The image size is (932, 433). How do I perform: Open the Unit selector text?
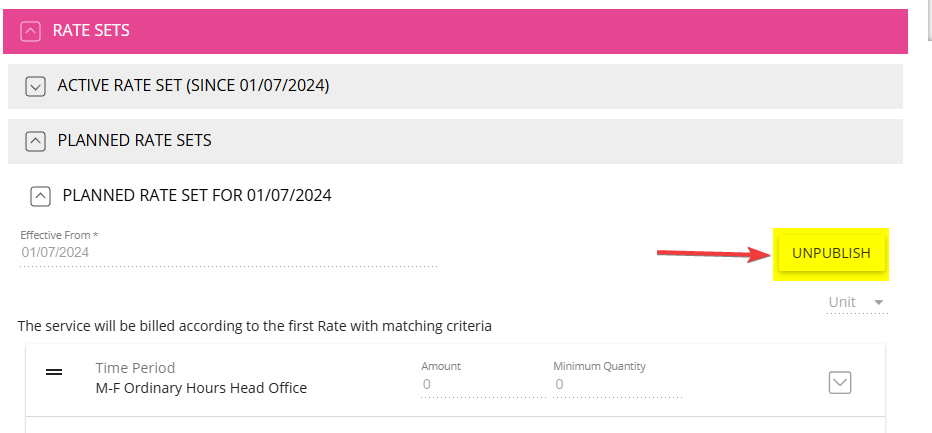[842, 302]
